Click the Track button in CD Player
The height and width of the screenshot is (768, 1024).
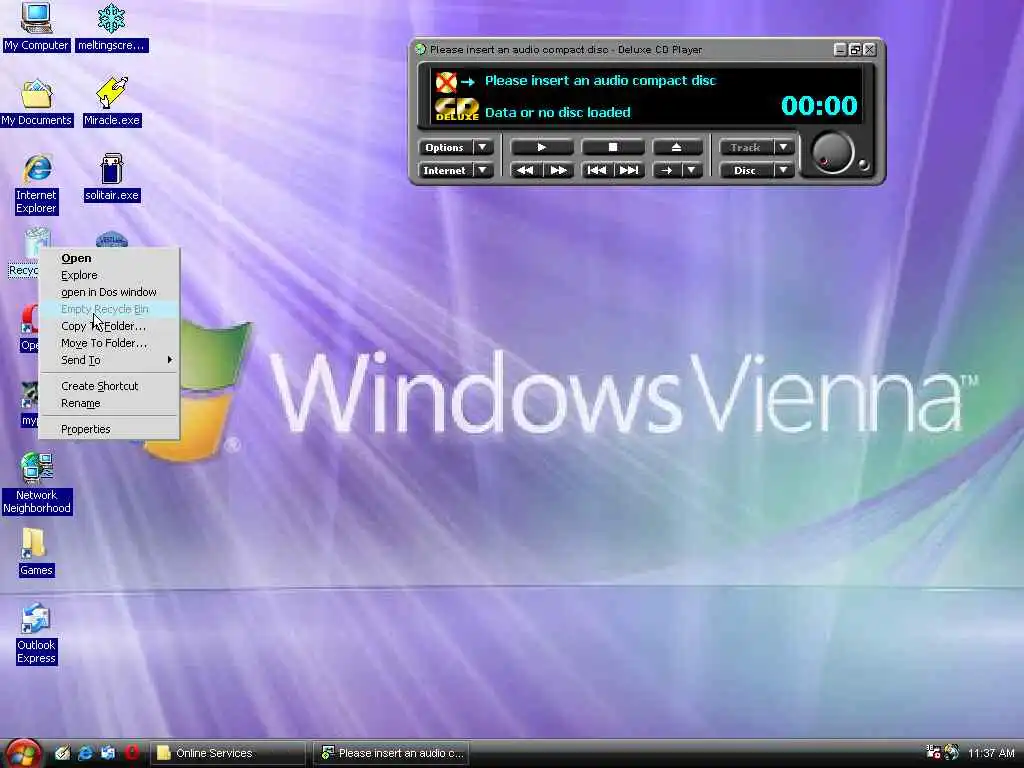point(745,148)
